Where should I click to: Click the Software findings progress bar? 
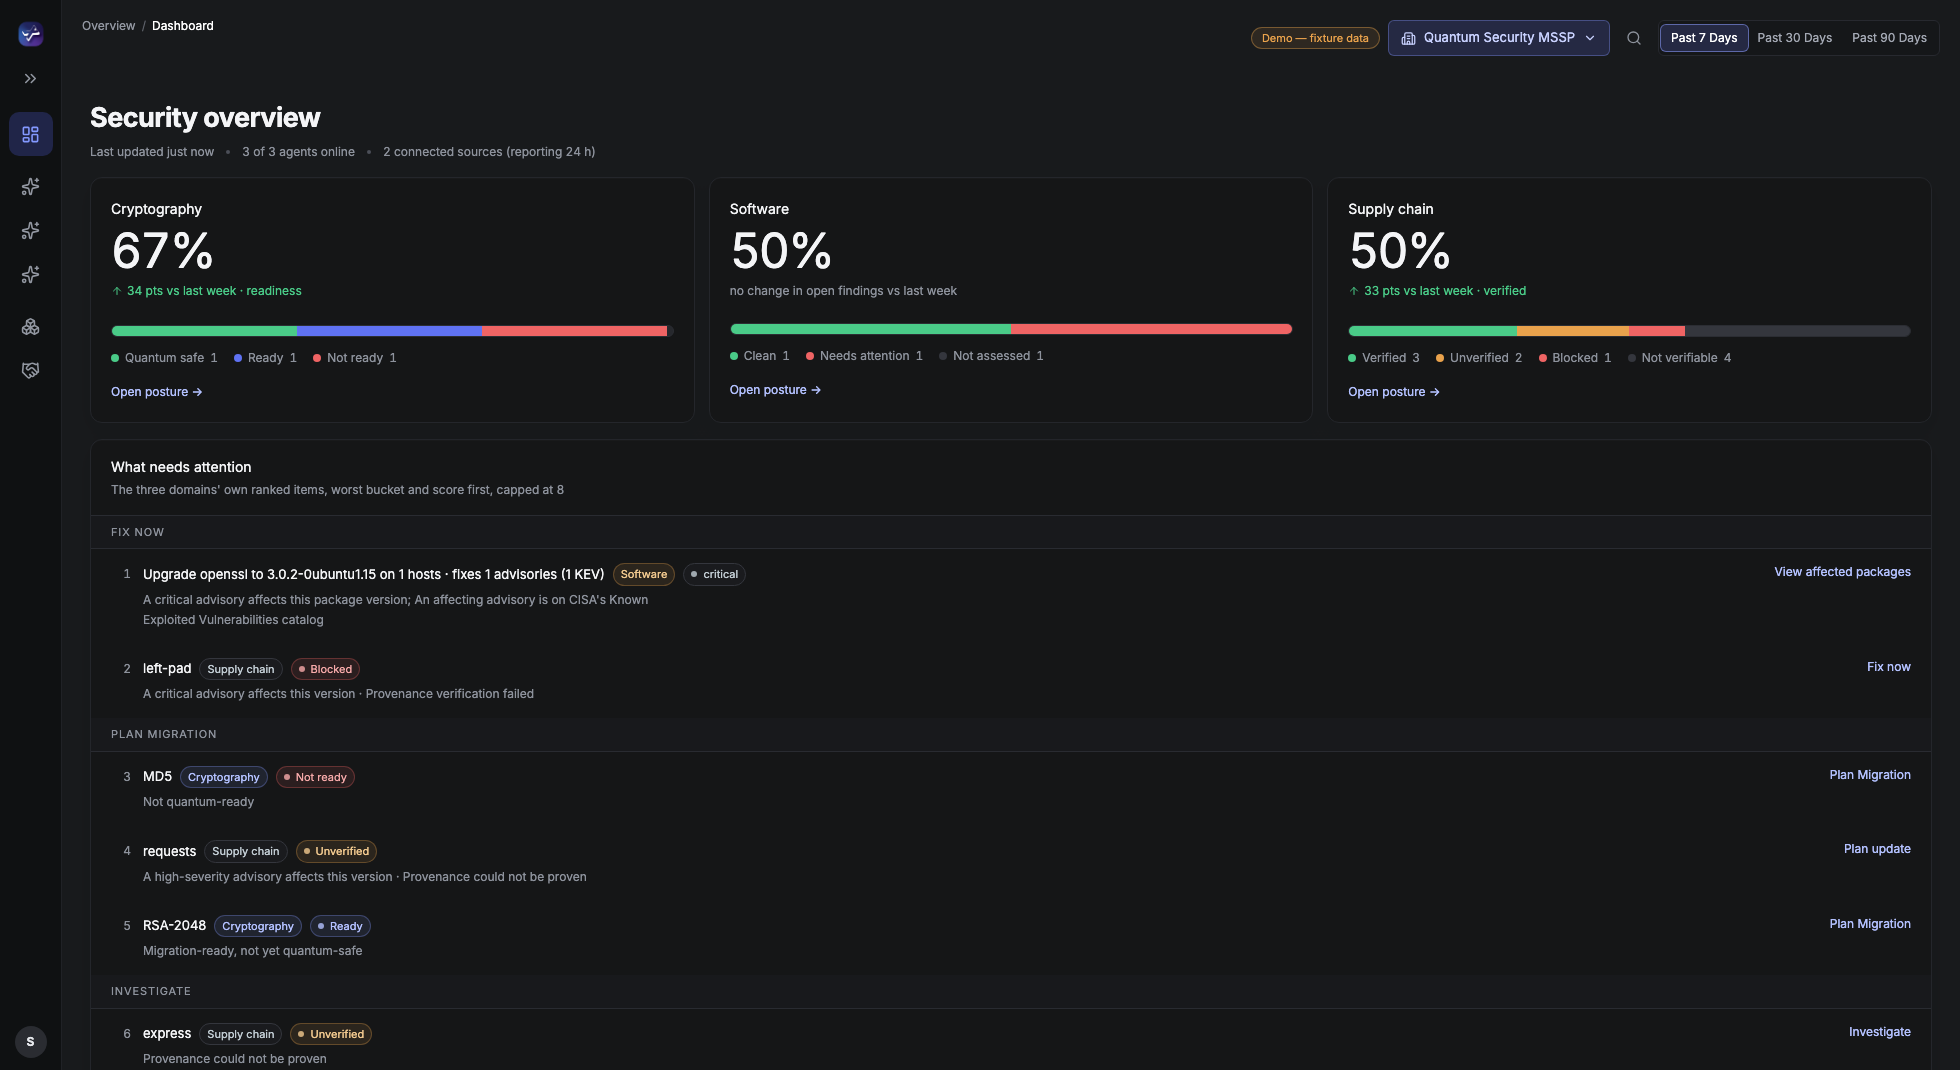(1011, 329)
